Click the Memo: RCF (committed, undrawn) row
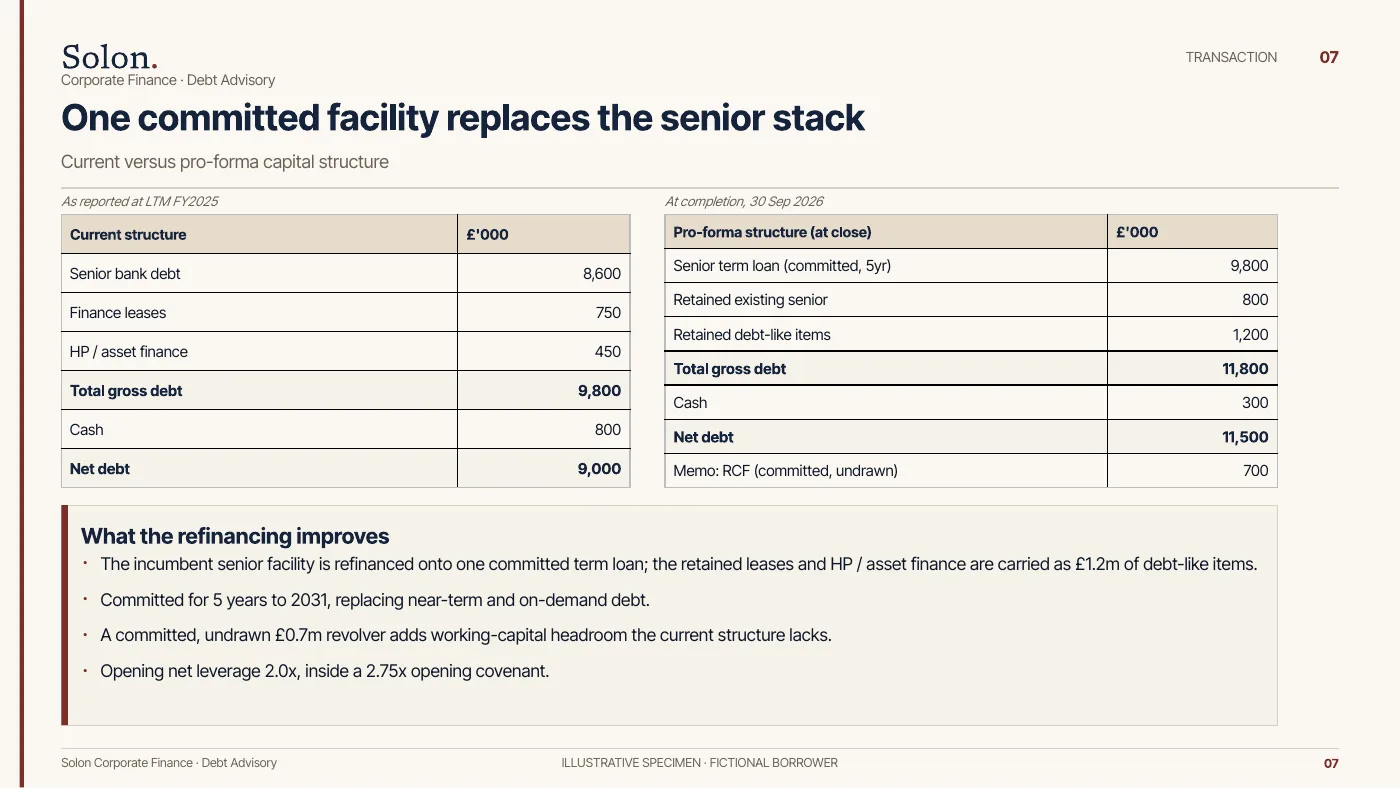Screen dimensions: 1400x788 pos(971,470)
